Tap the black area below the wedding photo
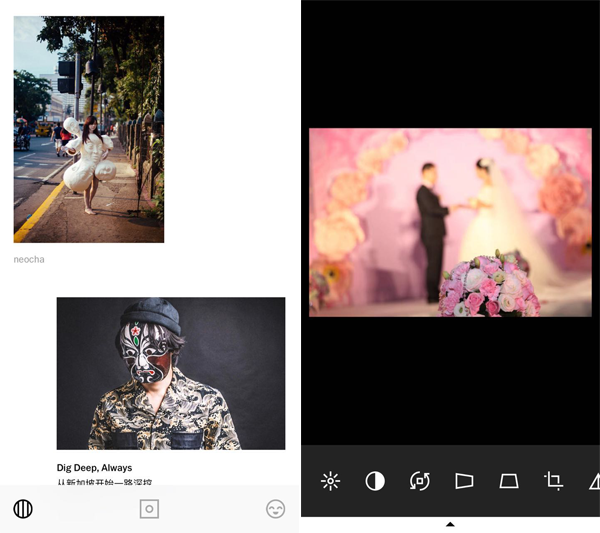The width and height of the screenshot is (600, 533). (x=450, y=380)
